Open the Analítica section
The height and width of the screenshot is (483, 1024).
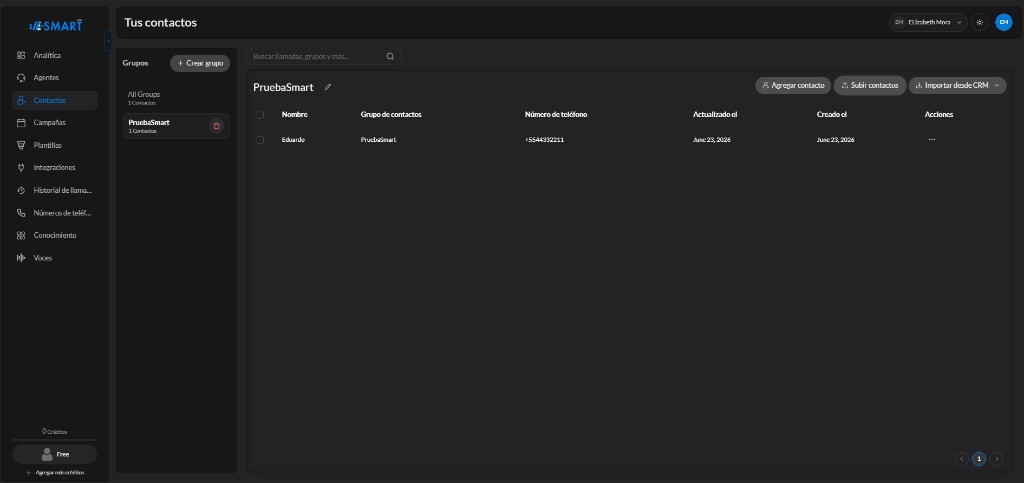[55, 55]
